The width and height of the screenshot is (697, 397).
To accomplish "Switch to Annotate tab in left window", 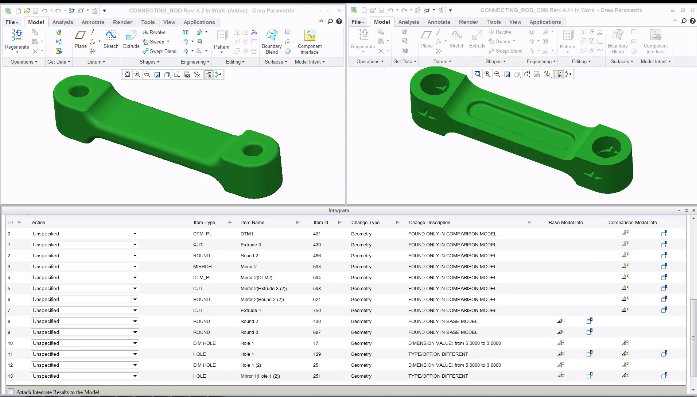I will point(93,22).
